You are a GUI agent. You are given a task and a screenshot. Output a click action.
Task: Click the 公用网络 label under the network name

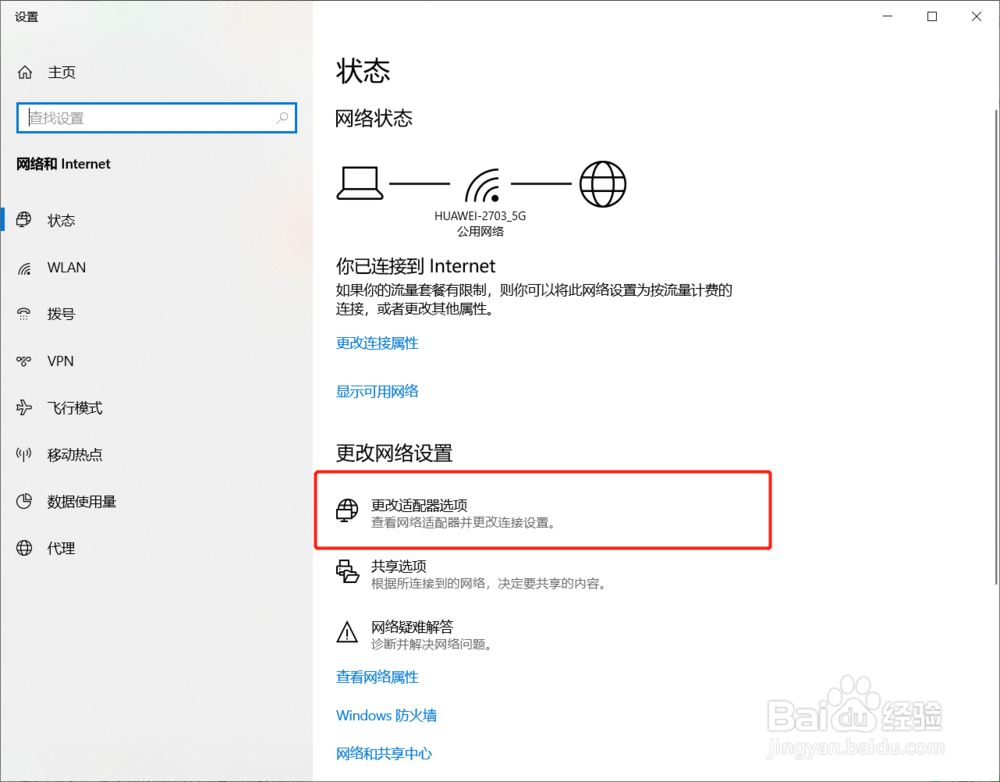pyautogui.click(x=480, y=231)
